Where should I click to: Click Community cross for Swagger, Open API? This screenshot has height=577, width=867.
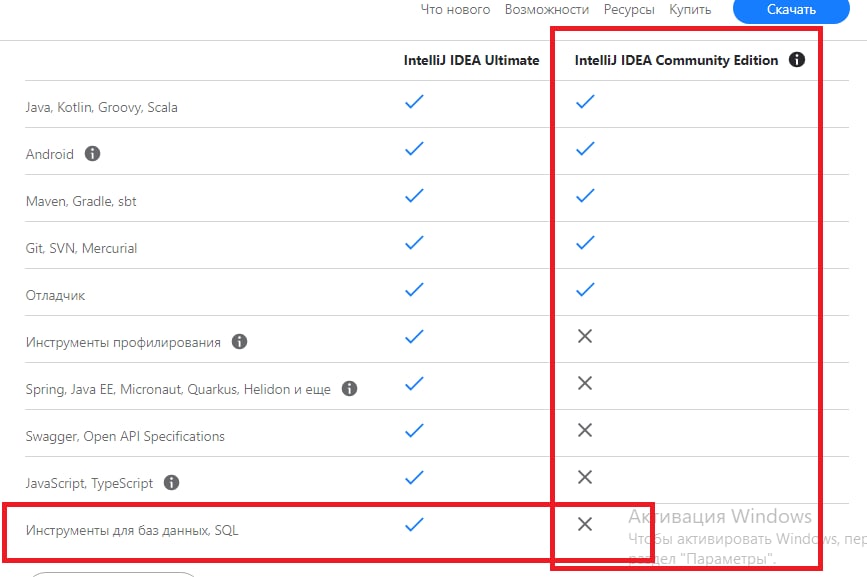pos(585,430)
